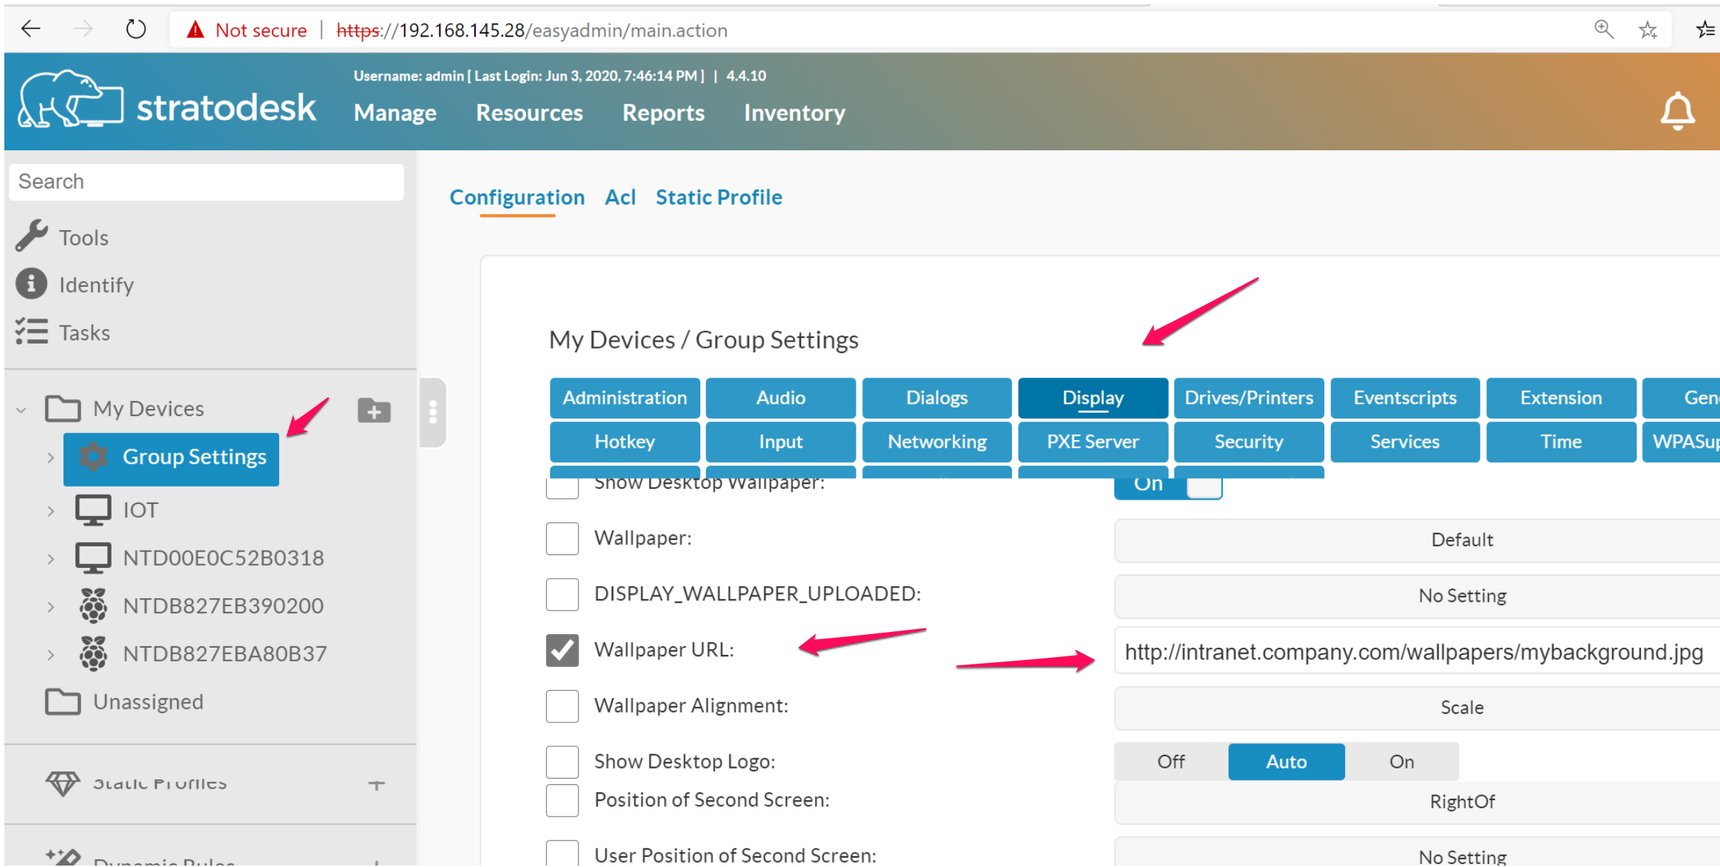Screen dimensions: 1720x867
Task: Click the notification bell icon
Action: point(1677,111)
